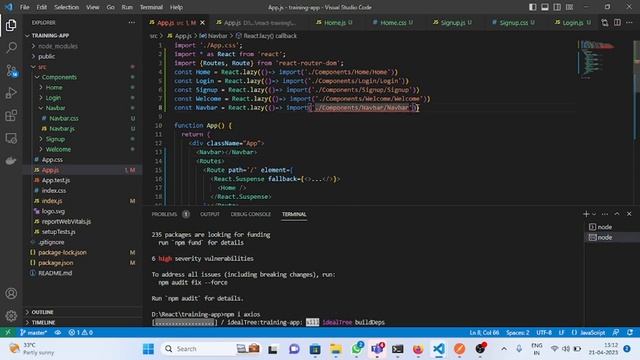Image resolution: width=640 pixels, height=360 pixels.
Task: Click UTF-8 encoding in status bar
Action: 544,332
